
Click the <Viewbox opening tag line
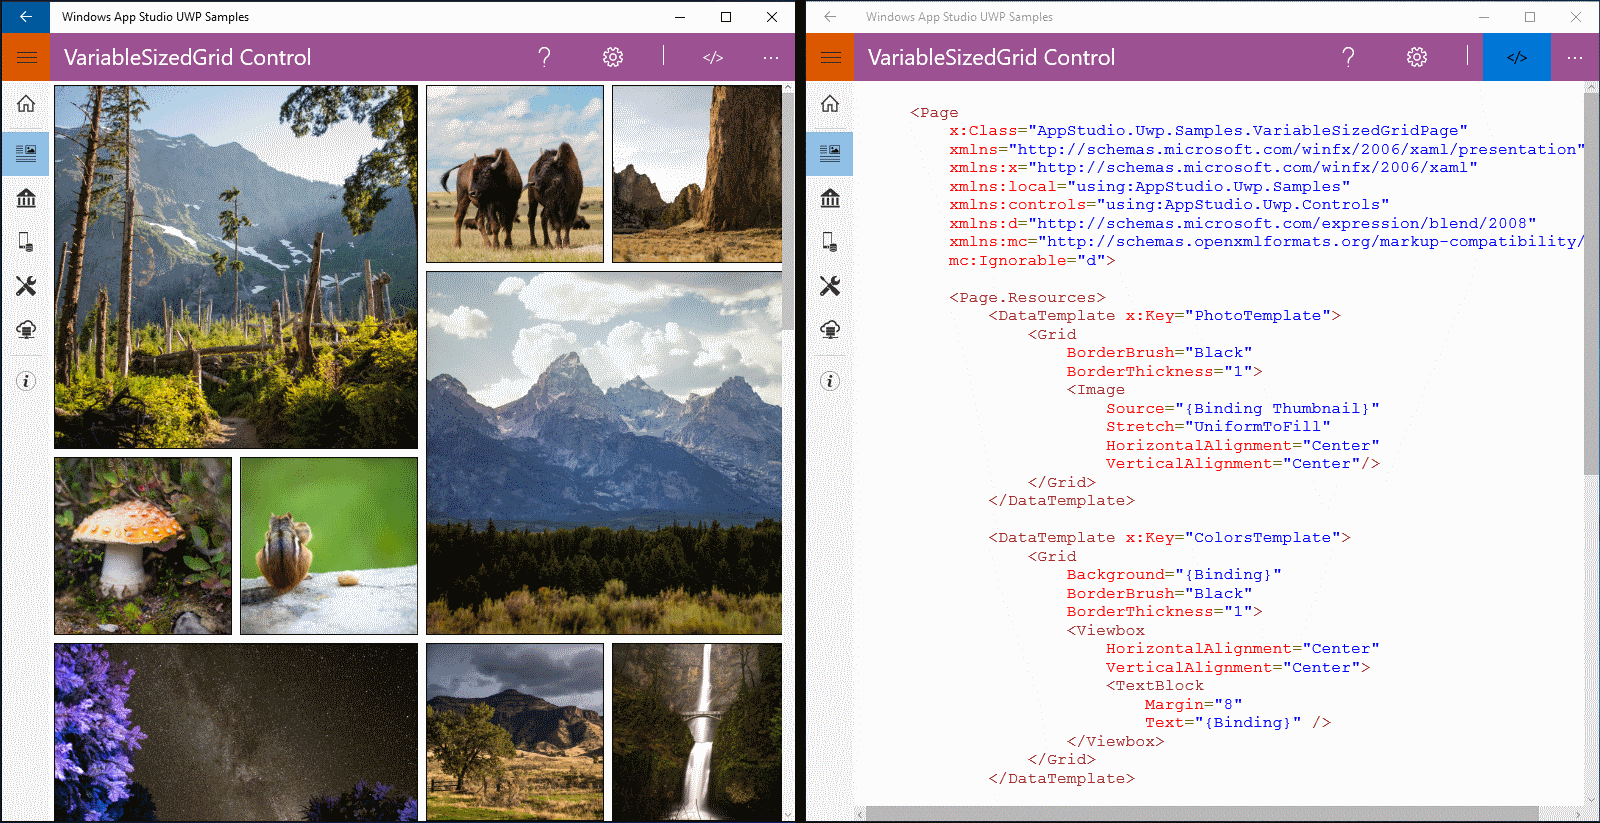coord(1106,631)
